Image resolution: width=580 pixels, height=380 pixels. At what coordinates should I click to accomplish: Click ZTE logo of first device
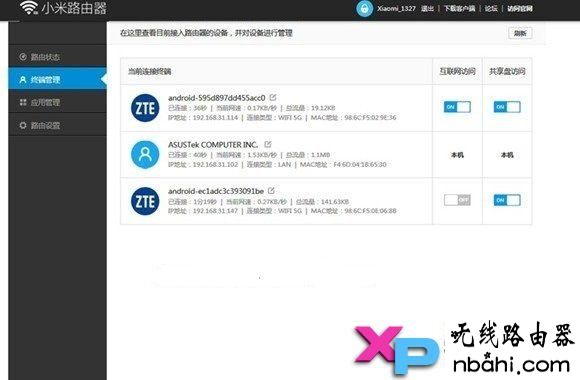[x=145, y=108]
